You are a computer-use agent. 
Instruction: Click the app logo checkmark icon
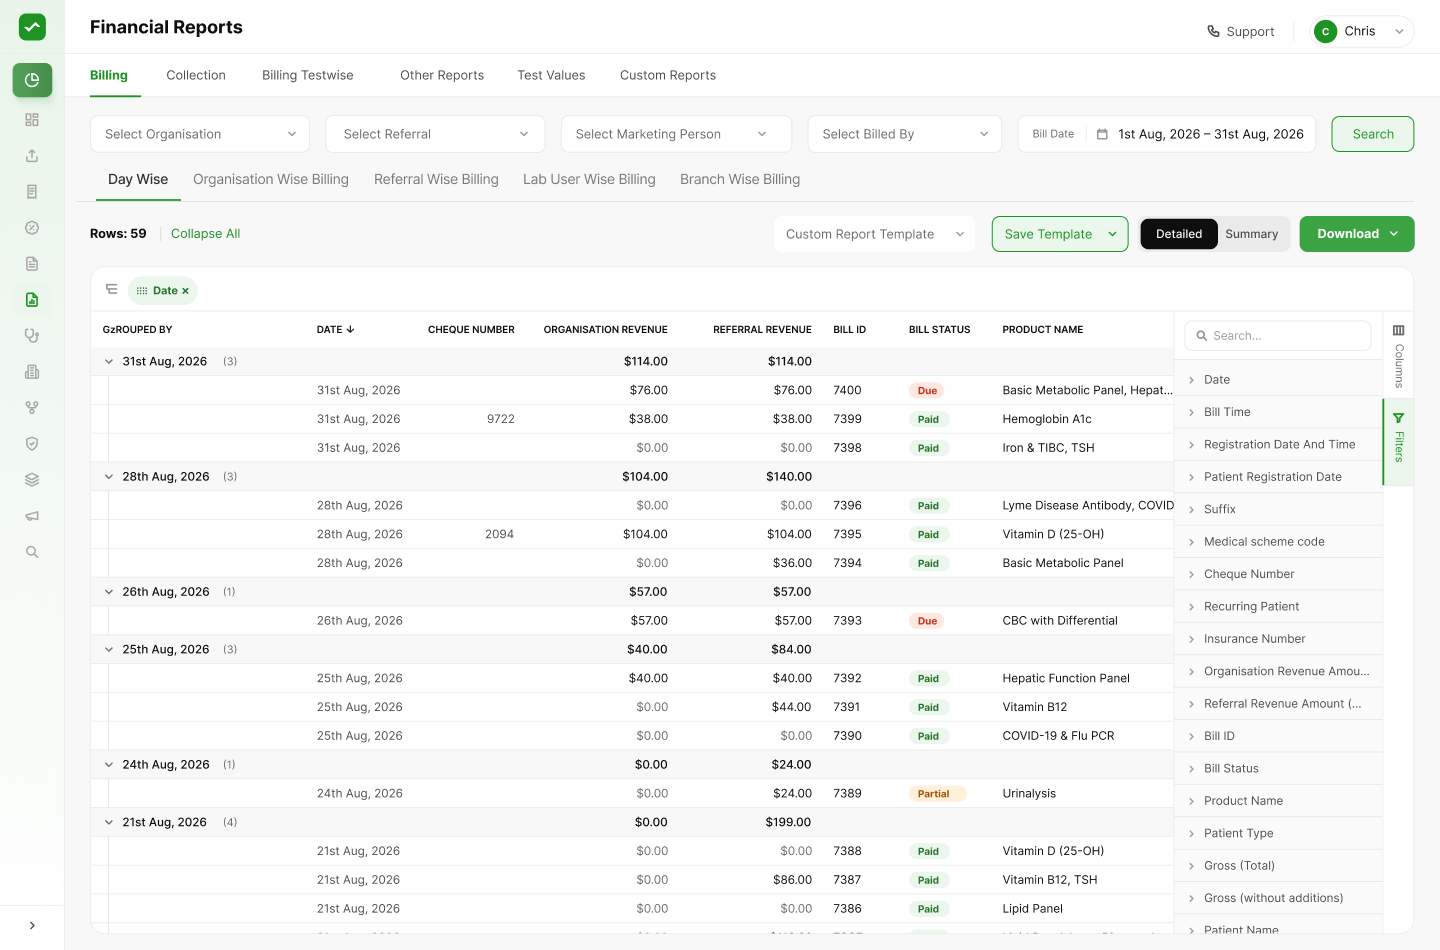coord(32,27)
